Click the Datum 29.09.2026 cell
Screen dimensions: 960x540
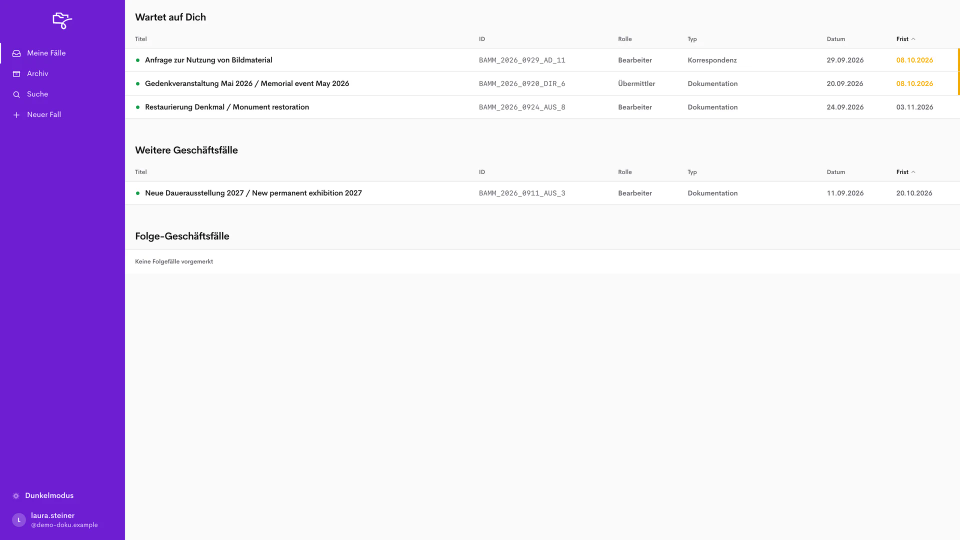coord(845,60)
